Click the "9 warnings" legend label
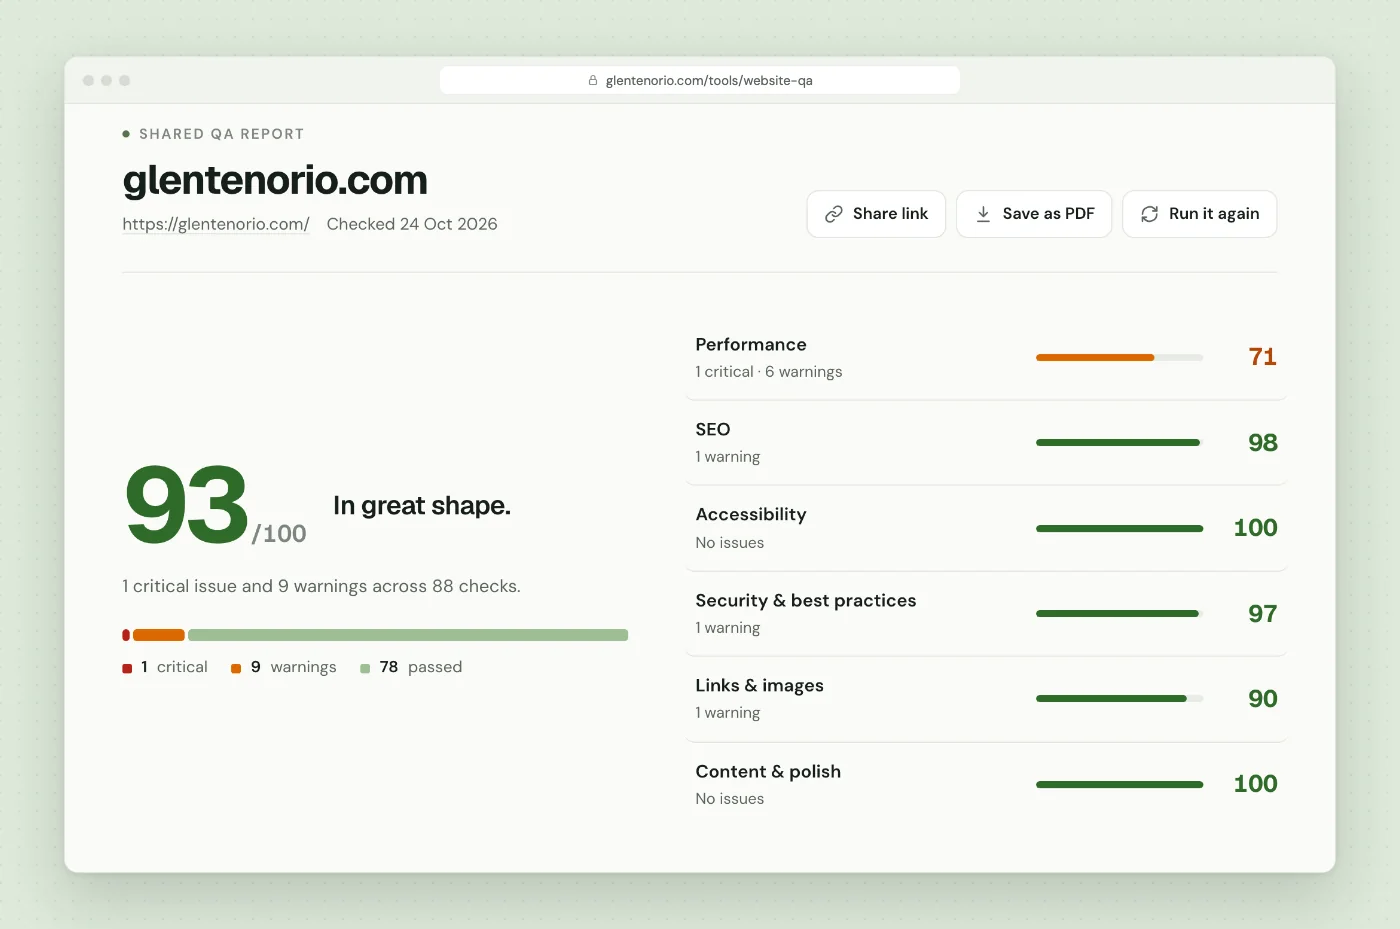Screen dimensions: 1400x929 293,667
